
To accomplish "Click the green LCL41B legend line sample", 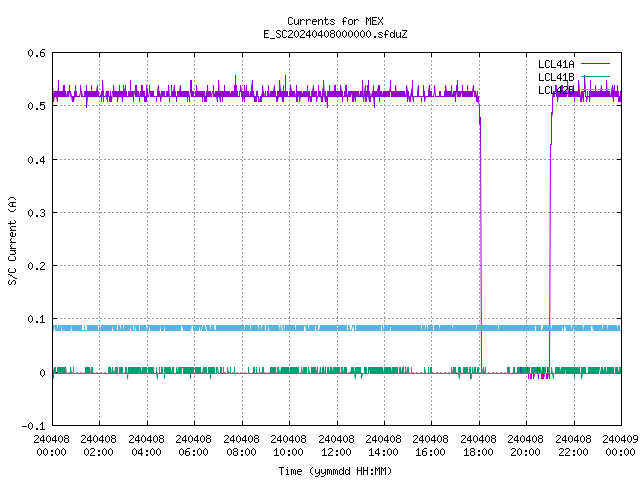I will (x=595, y=76).
